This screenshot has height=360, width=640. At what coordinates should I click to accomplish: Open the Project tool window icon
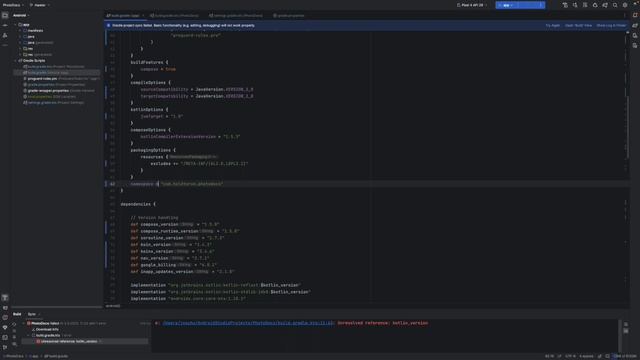click(5, 16)
